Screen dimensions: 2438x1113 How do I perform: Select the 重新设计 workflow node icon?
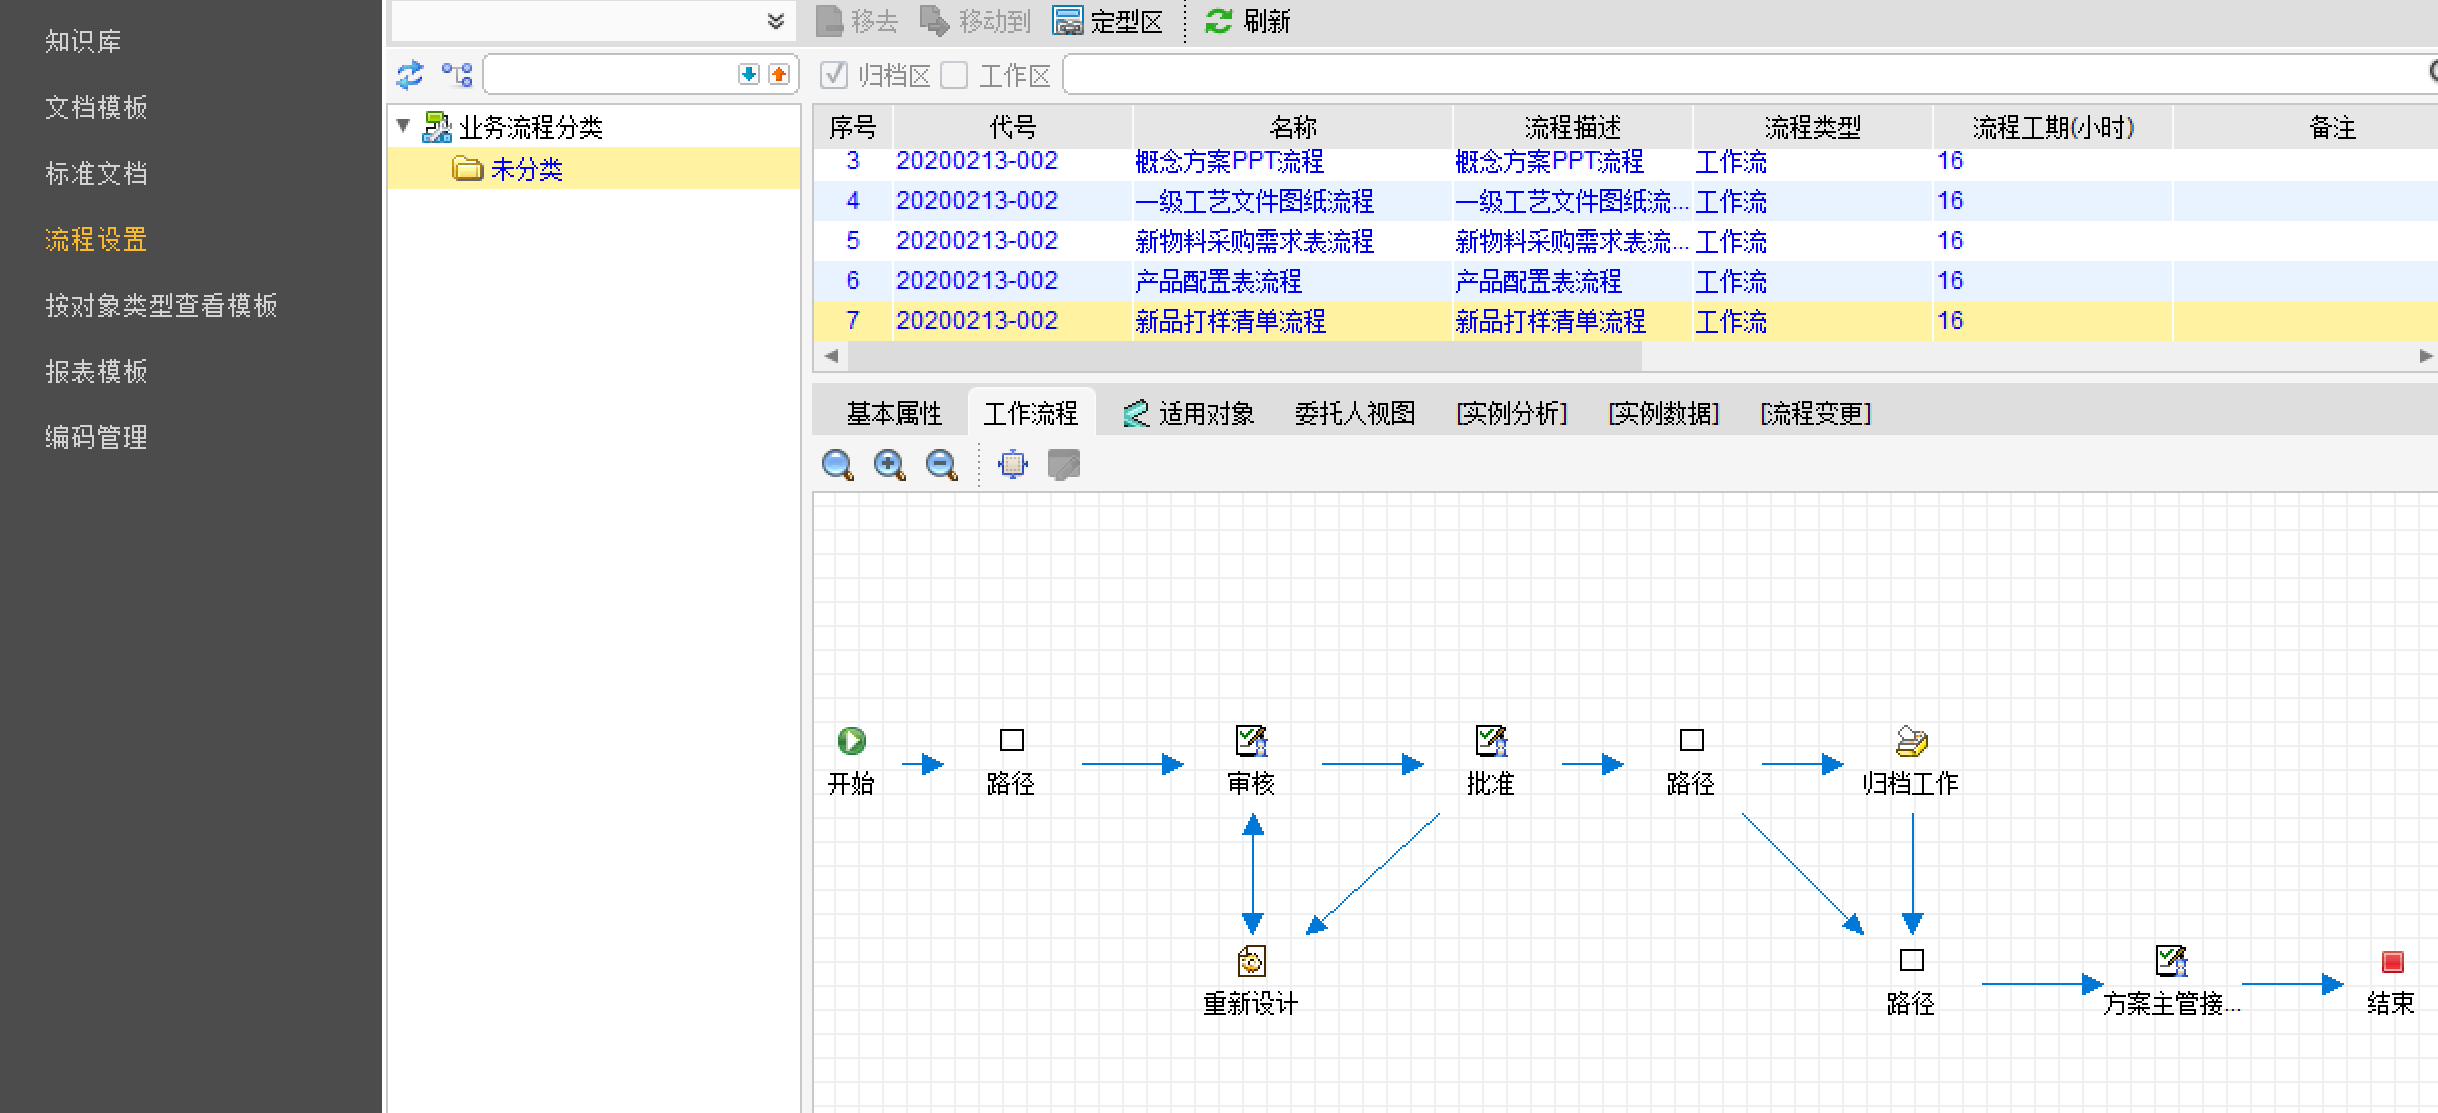point(1251,961)
